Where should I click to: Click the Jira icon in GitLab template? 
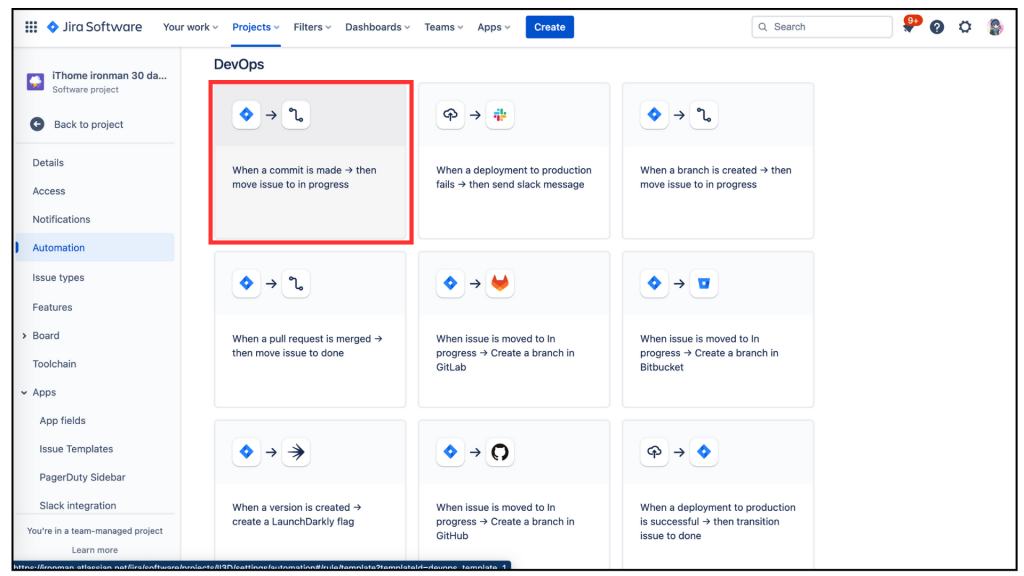(x=450, y=283)
